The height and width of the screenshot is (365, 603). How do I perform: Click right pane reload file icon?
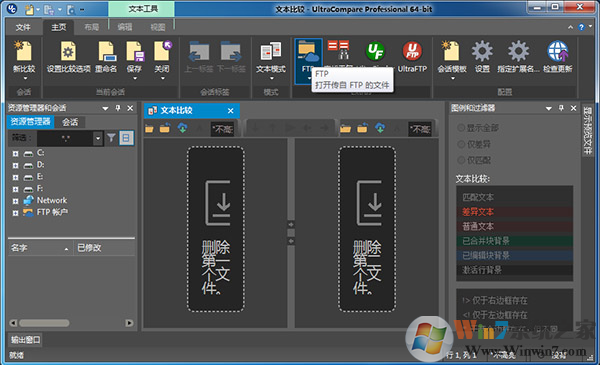(362, 128)
